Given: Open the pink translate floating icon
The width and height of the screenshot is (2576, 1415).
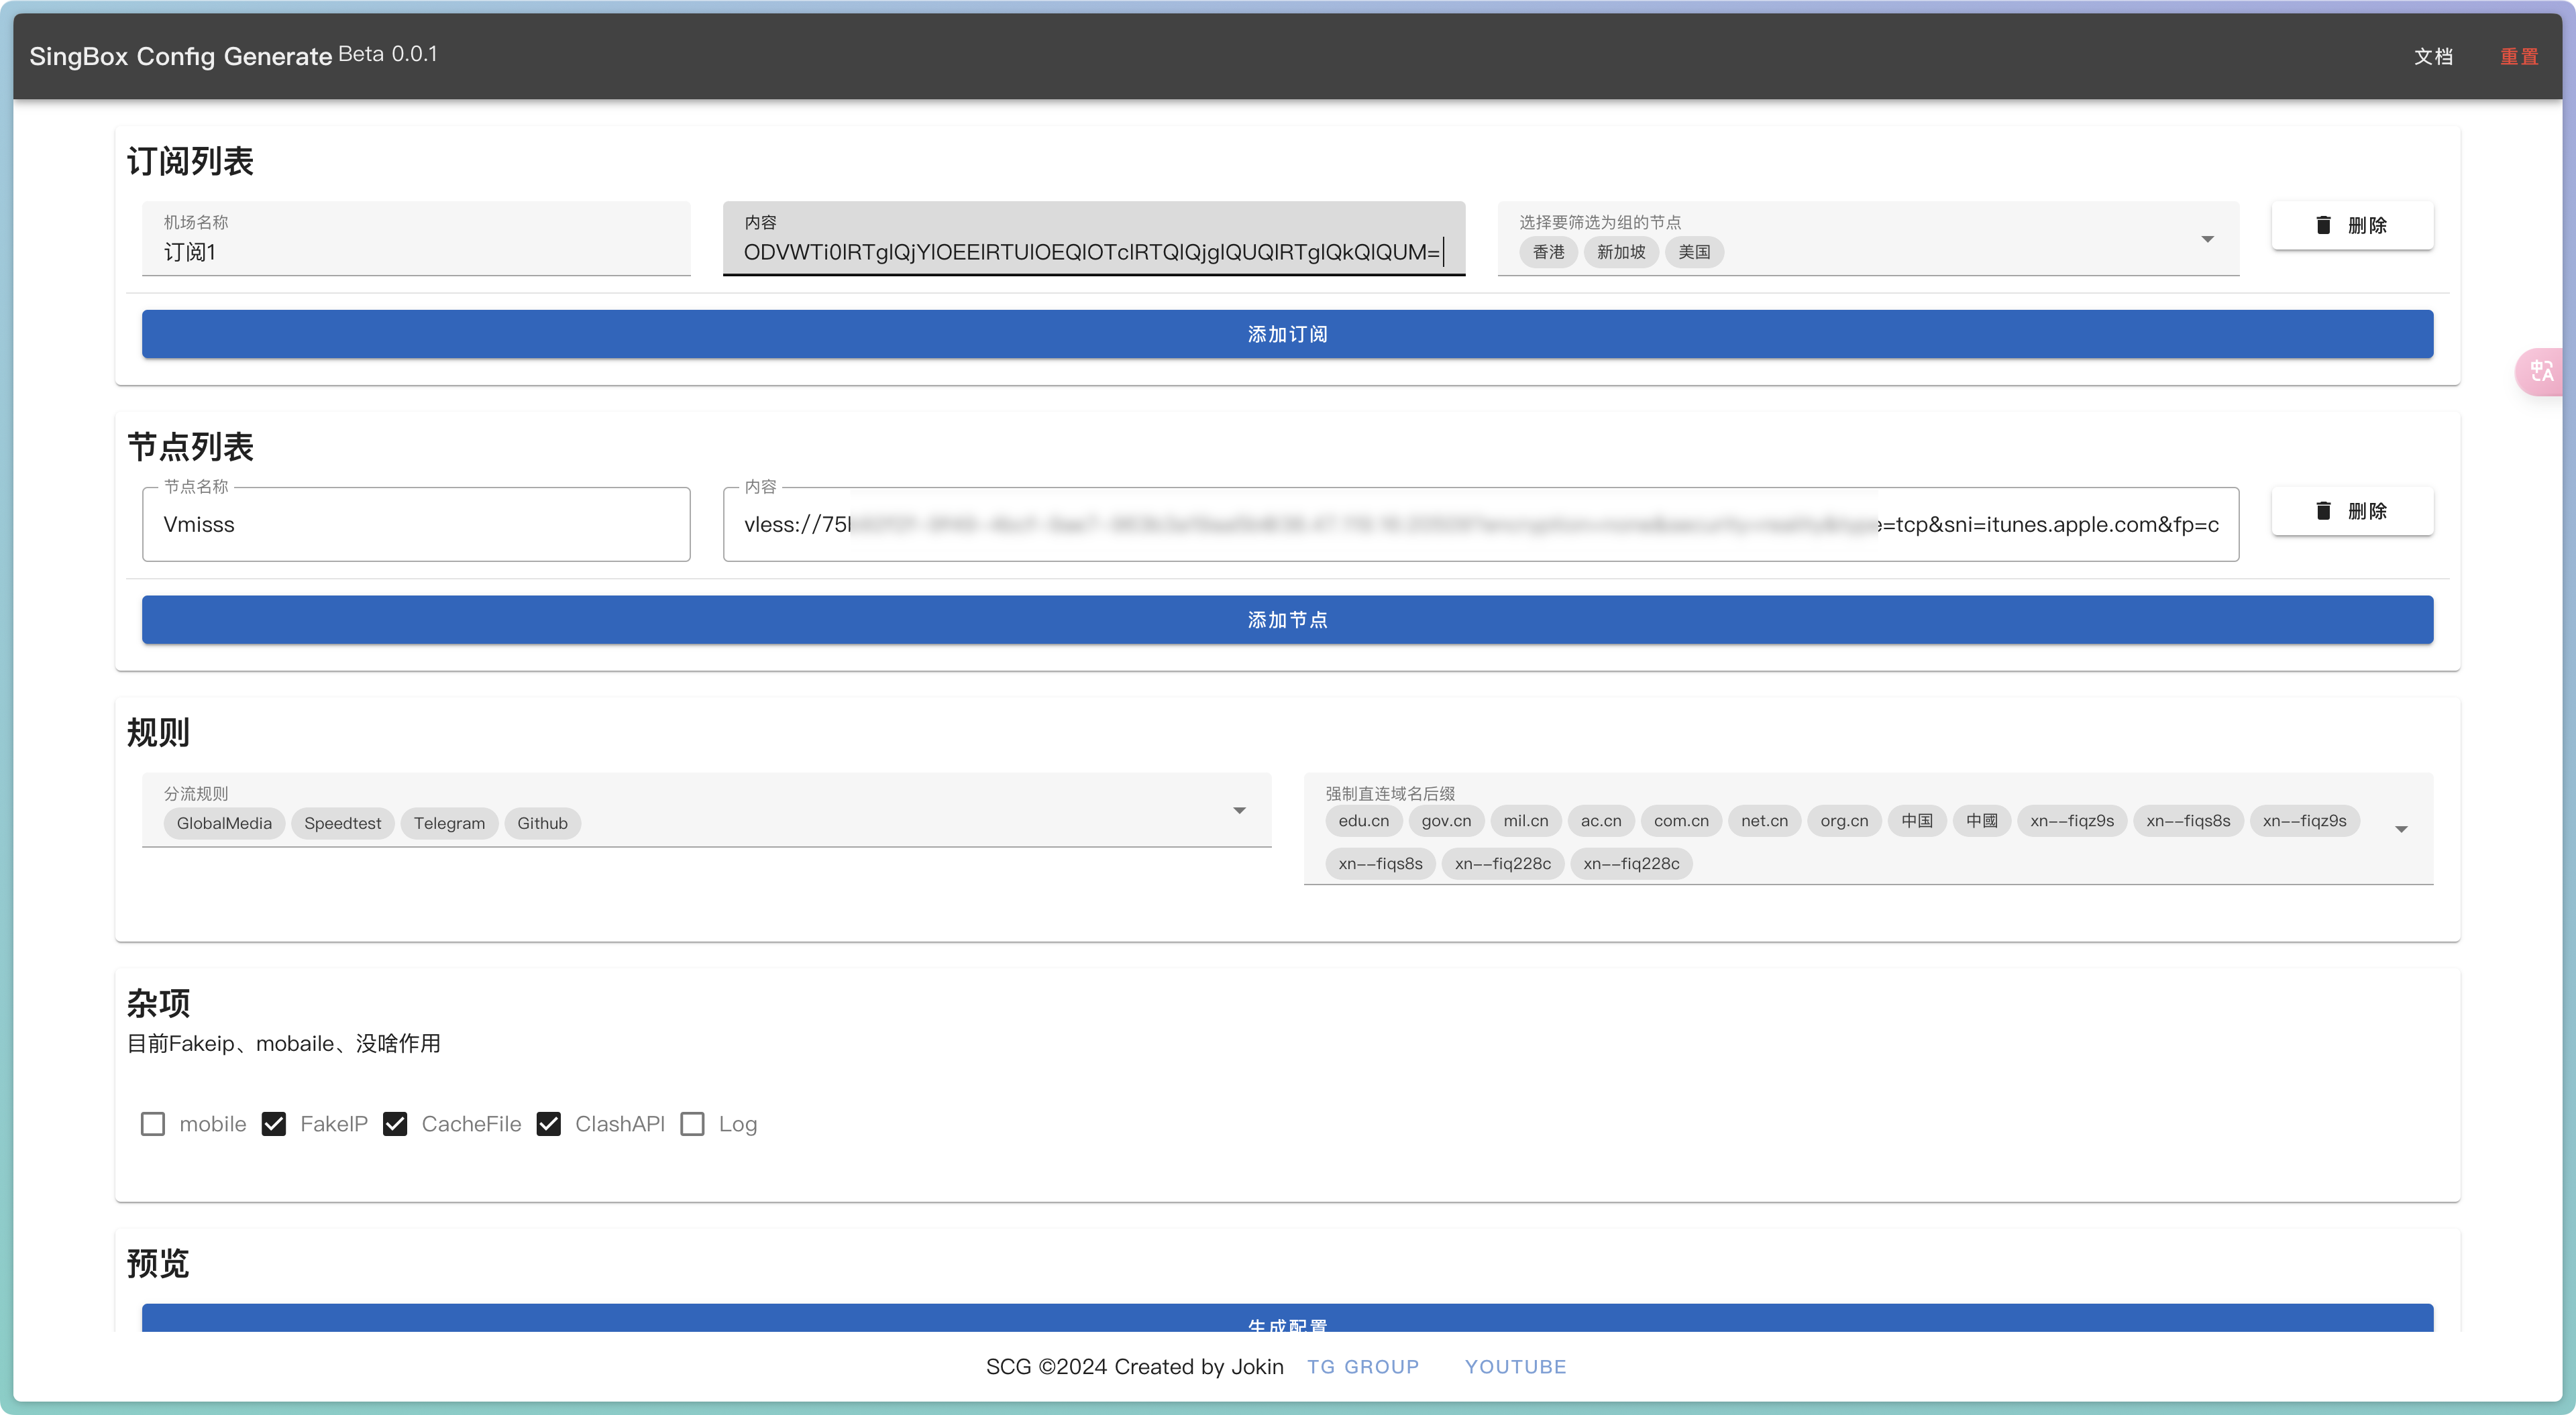Looking at the screenshot, I should [x=2541, y=372].
